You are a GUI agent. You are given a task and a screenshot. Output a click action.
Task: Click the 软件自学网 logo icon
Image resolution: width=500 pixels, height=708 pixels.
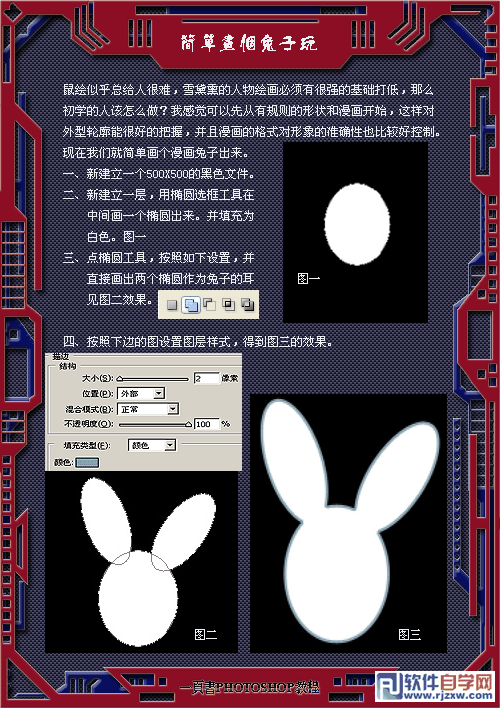click(388, 687)
